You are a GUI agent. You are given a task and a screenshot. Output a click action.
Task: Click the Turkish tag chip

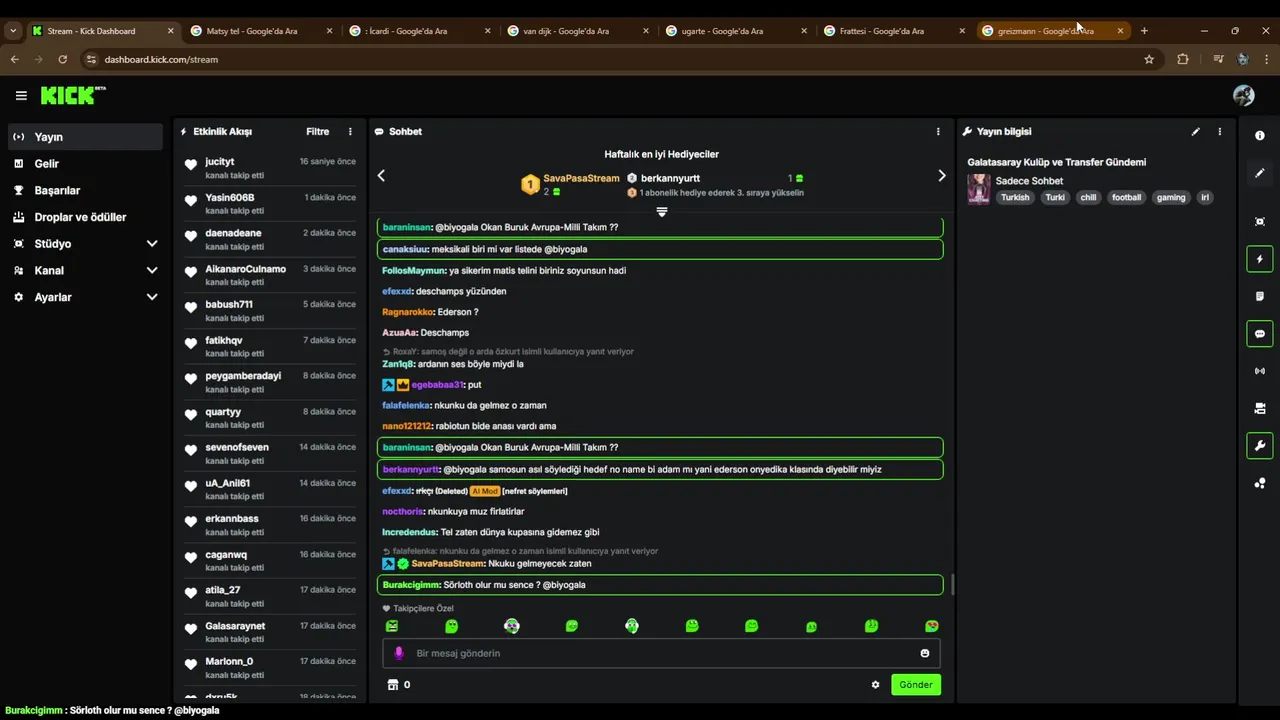click(x=1015, y=197)
